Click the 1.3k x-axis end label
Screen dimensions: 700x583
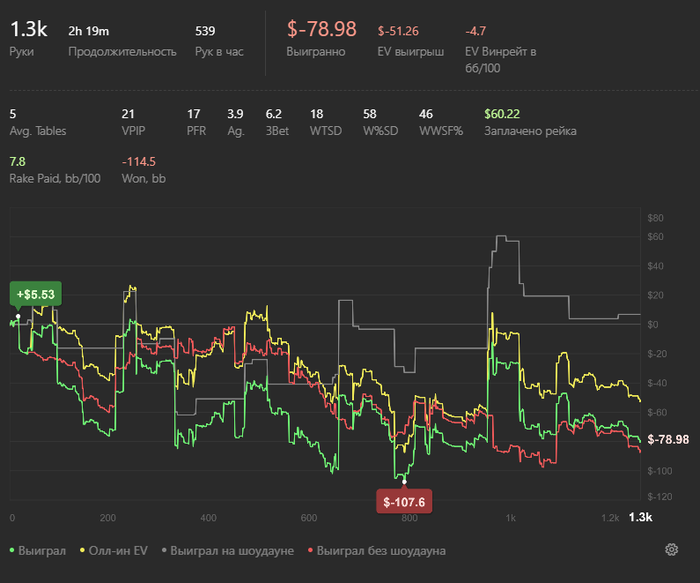point(640,517)
